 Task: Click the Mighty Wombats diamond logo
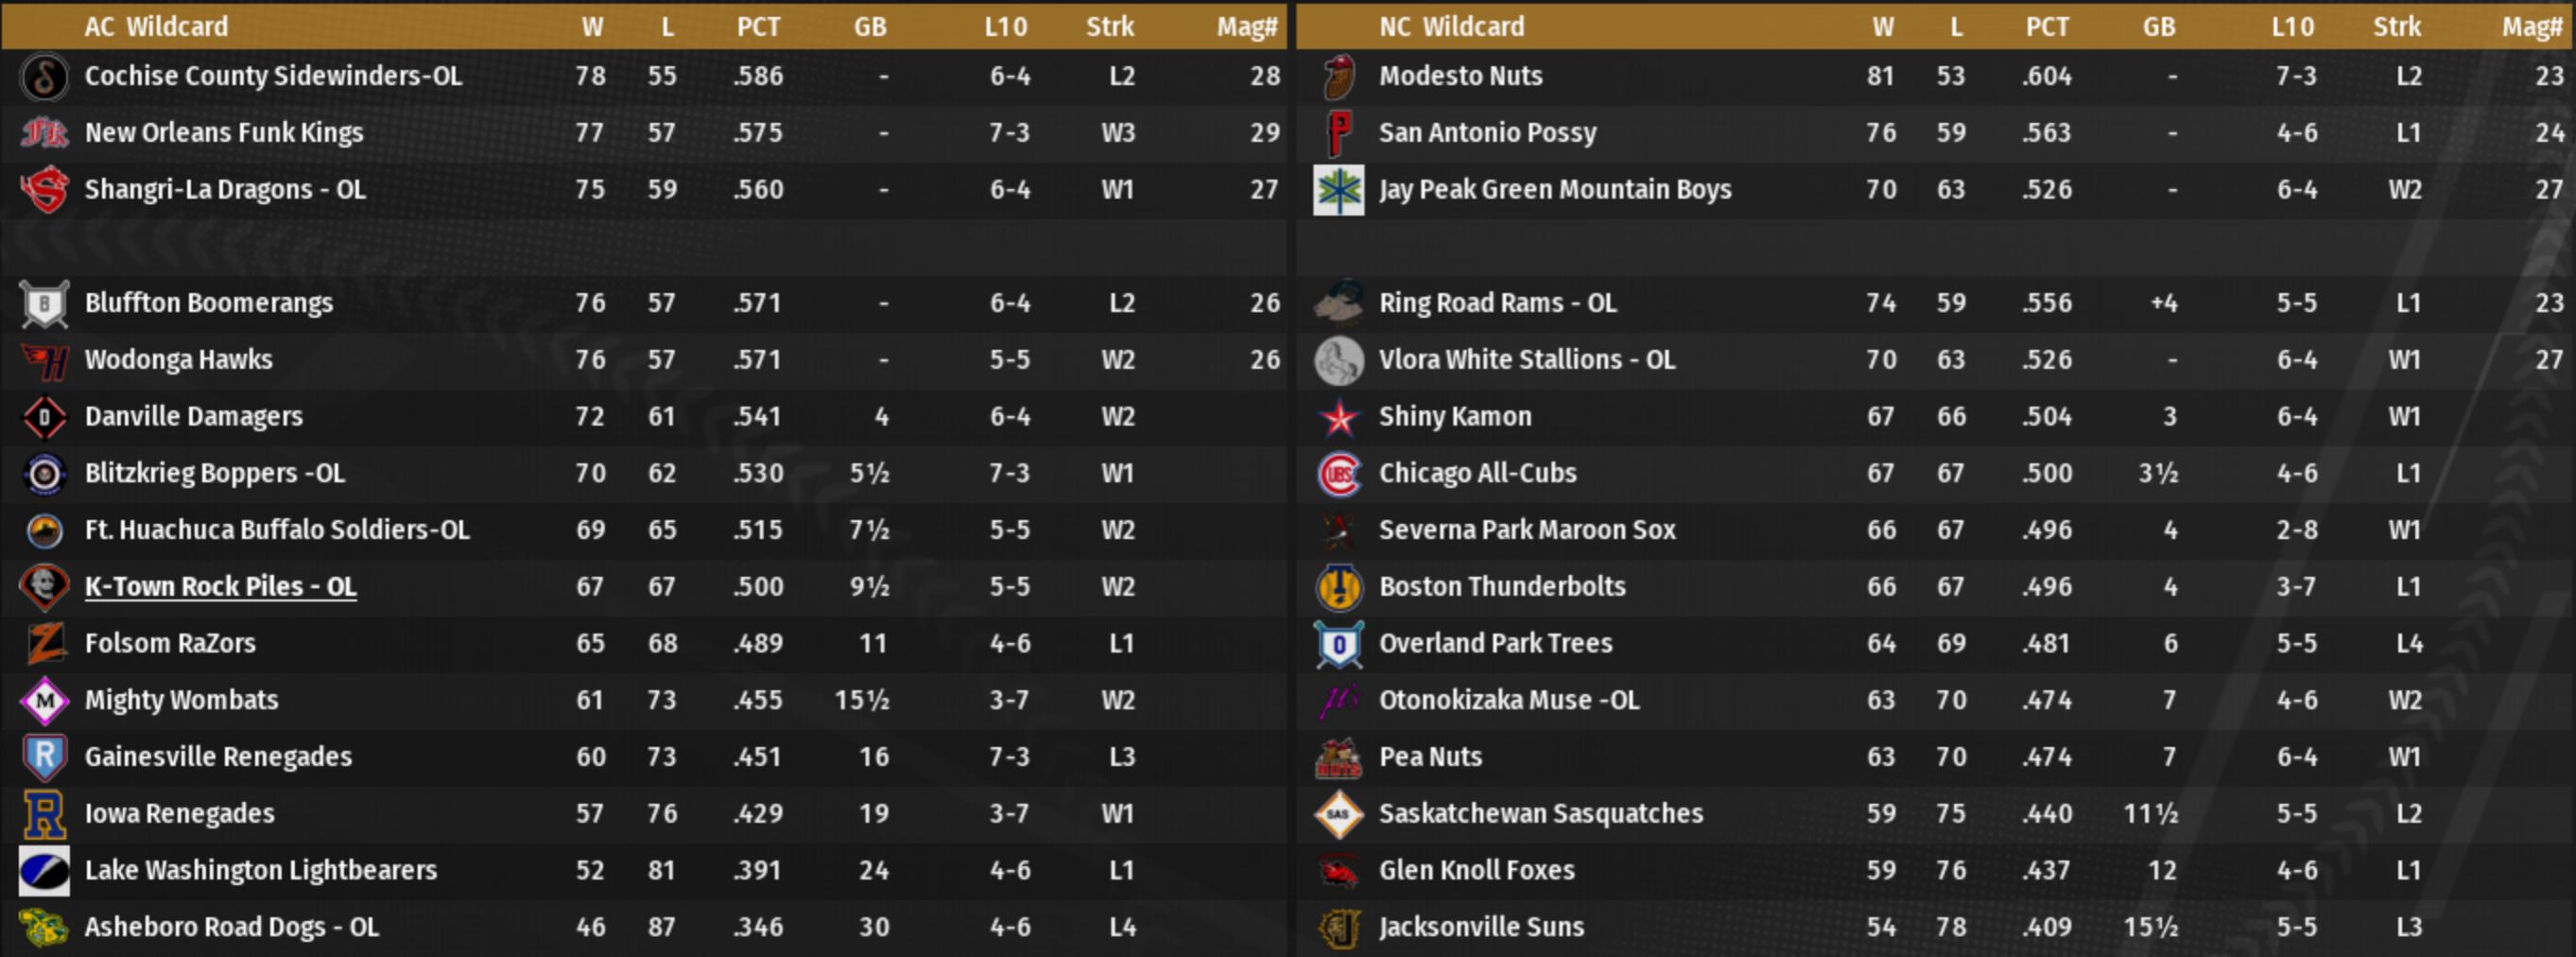44,701
